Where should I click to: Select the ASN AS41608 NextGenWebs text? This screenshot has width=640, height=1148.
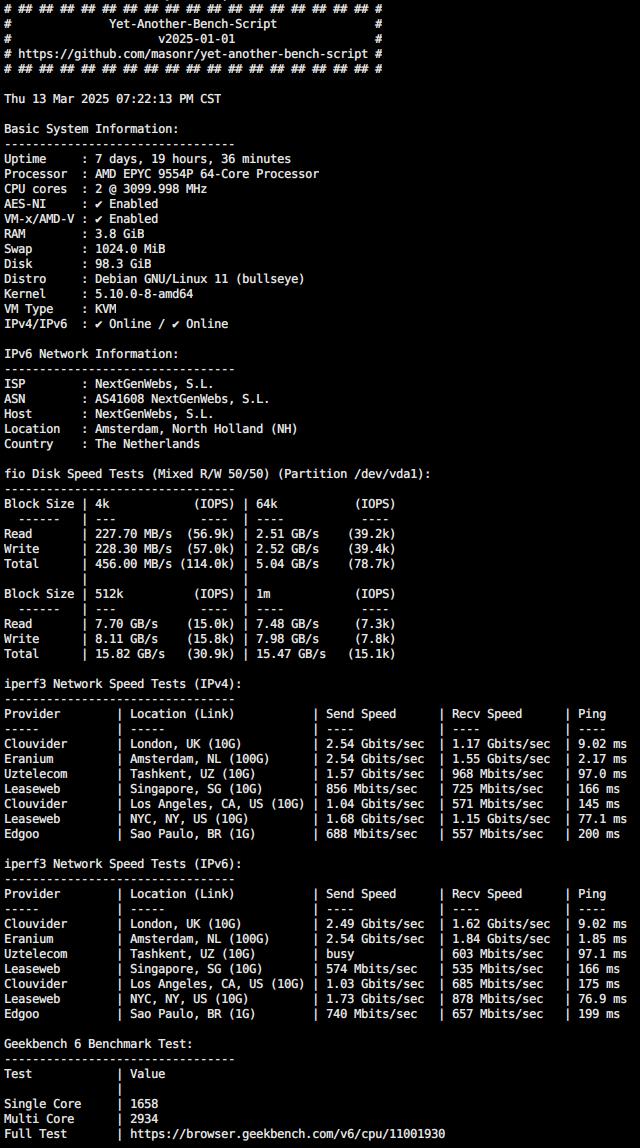[x=182, y=400]
